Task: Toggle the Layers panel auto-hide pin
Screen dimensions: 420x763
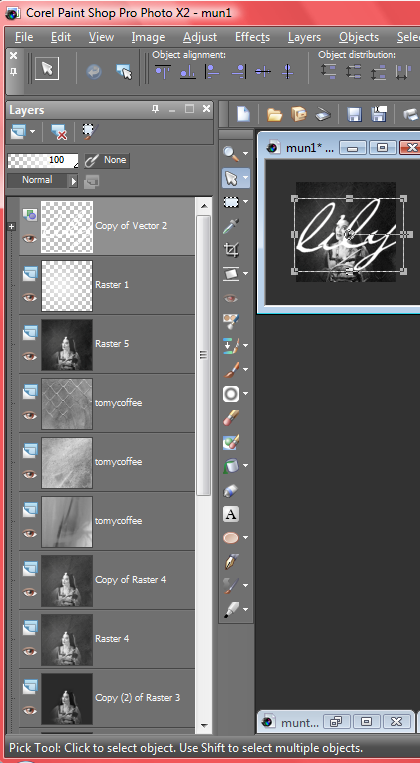Action: (155, 109)
